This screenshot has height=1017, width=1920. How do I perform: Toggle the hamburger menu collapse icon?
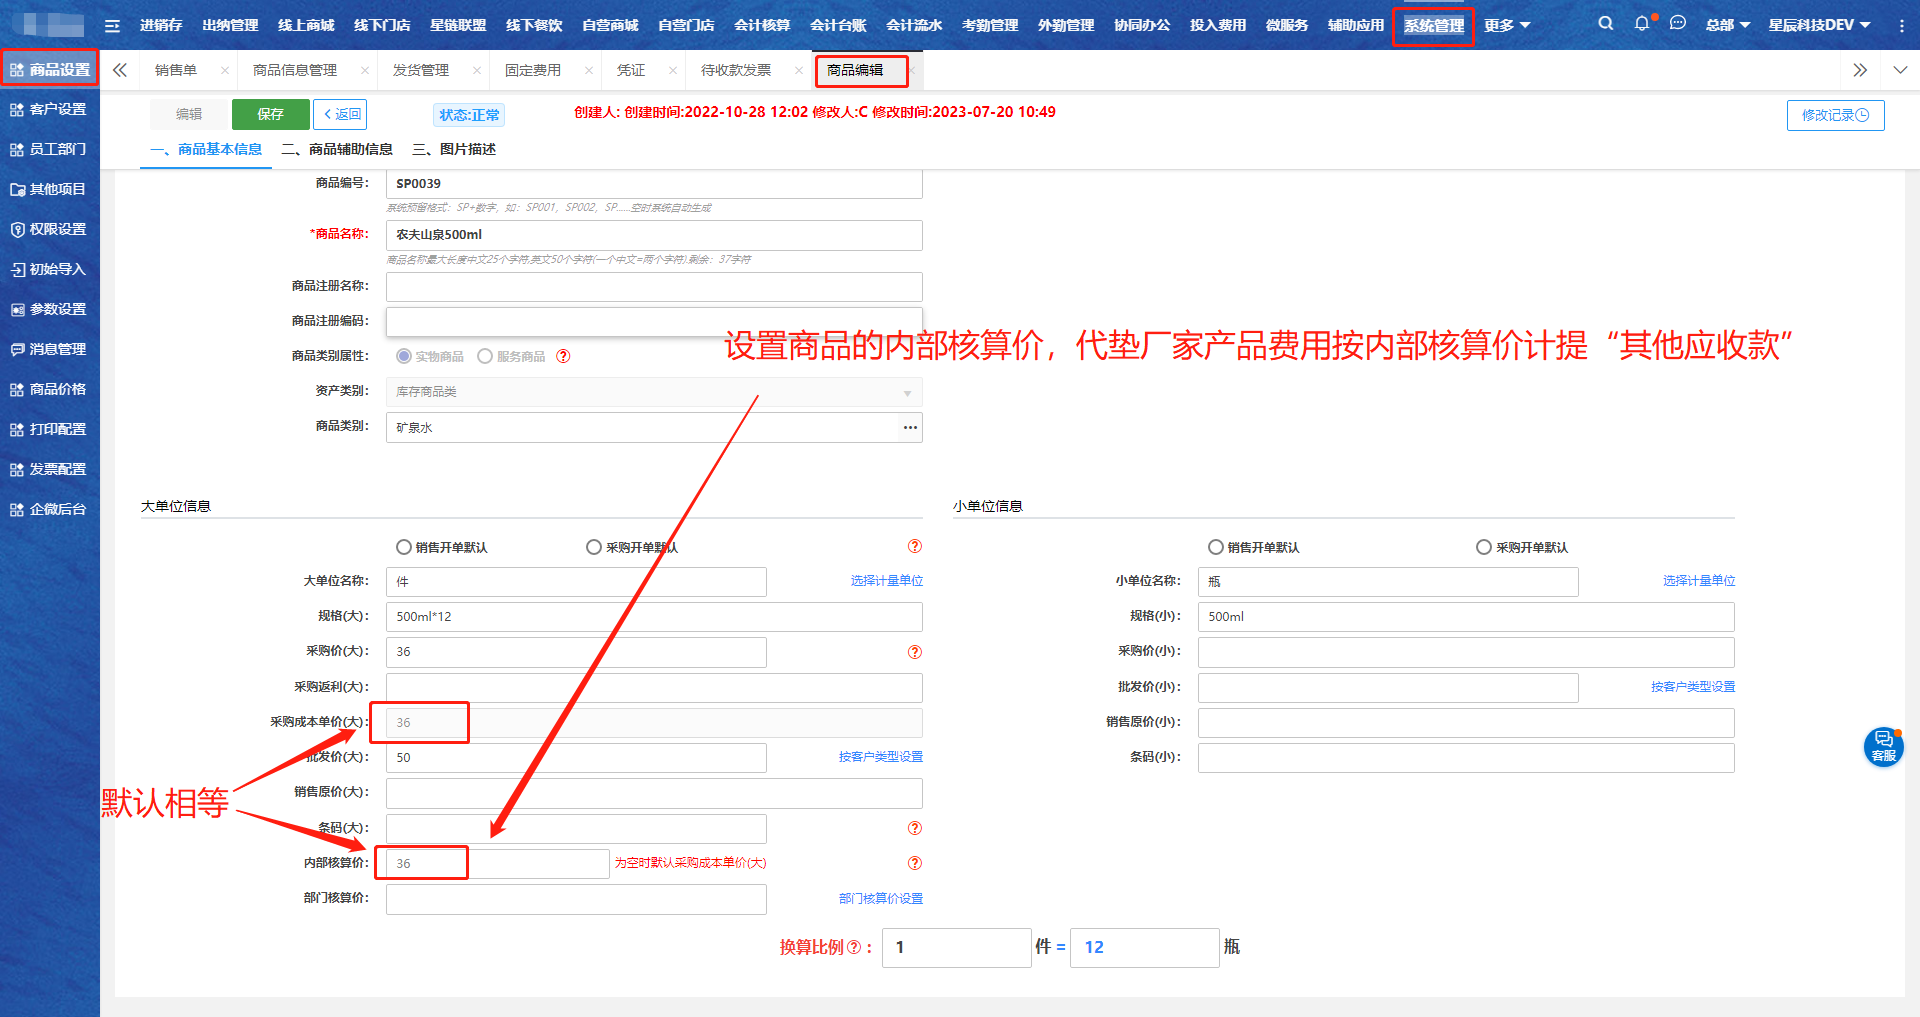pyautogui.click(x=112, y=26)
